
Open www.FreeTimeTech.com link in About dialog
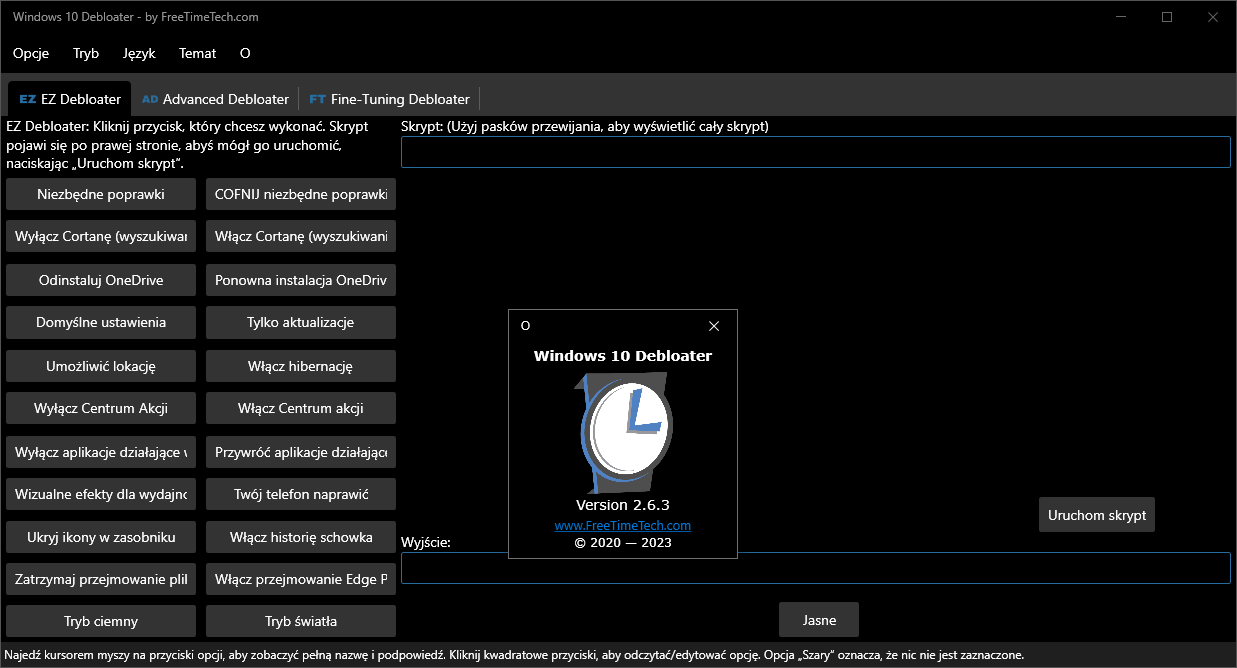[623, 525]
